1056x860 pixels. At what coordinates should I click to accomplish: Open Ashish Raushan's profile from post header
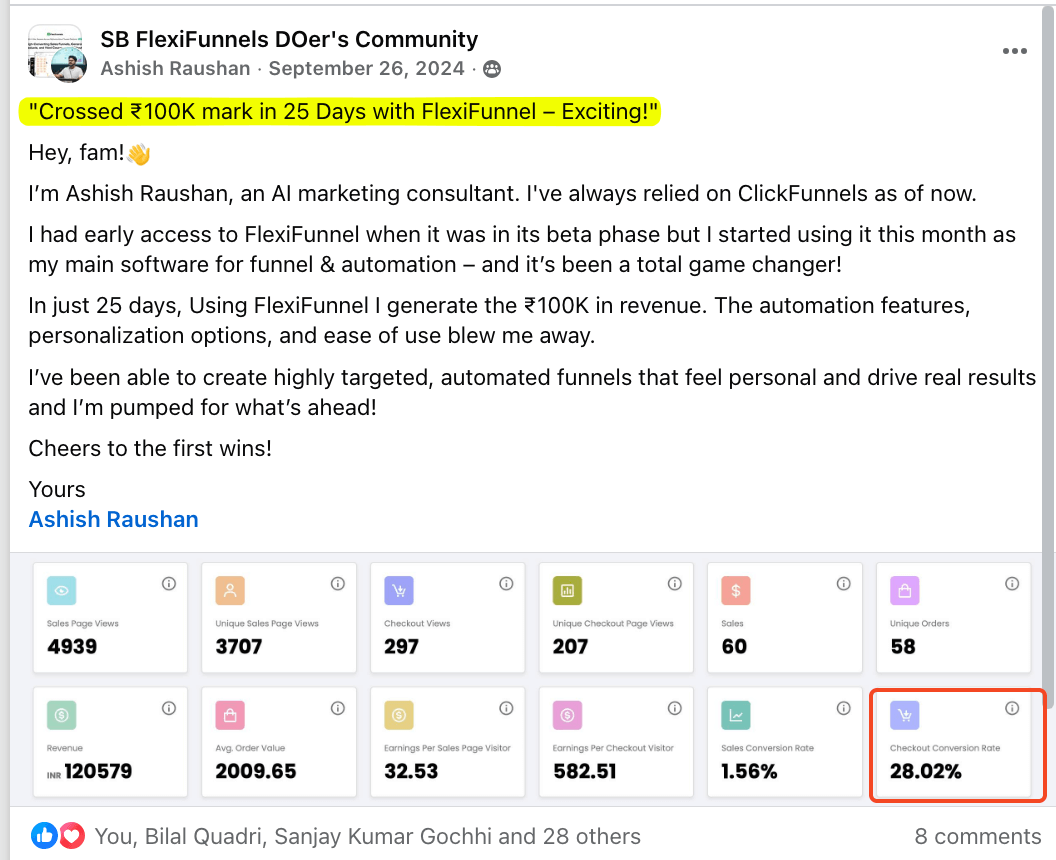[x=175, y=69]
